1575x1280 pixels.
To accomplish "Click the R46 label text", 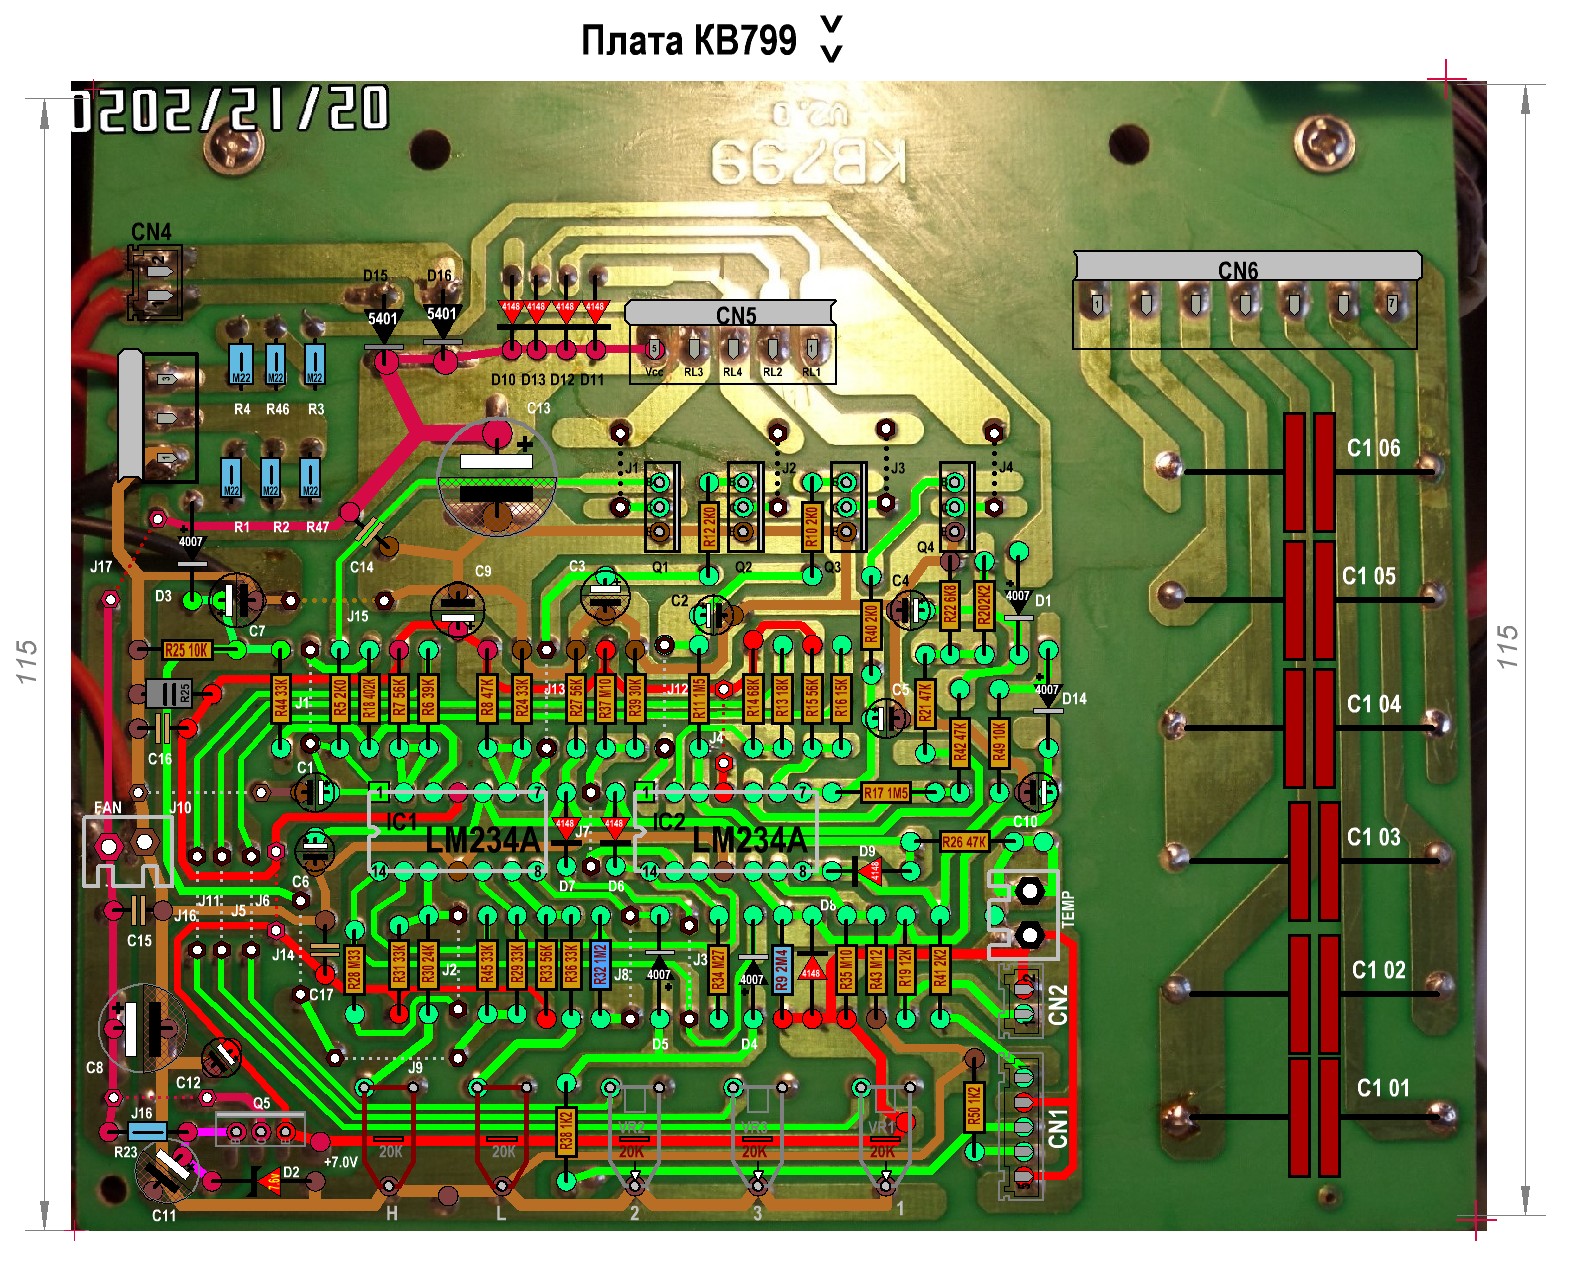I will click(277, 409).
